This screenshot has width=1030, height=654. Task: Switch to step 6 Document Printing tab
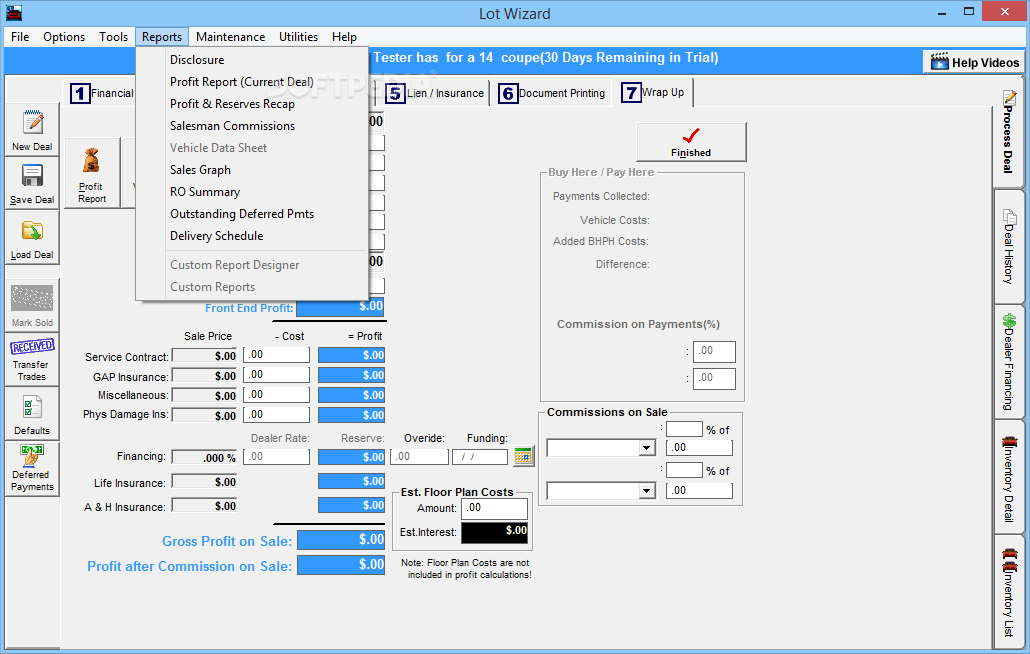point(552,93)
